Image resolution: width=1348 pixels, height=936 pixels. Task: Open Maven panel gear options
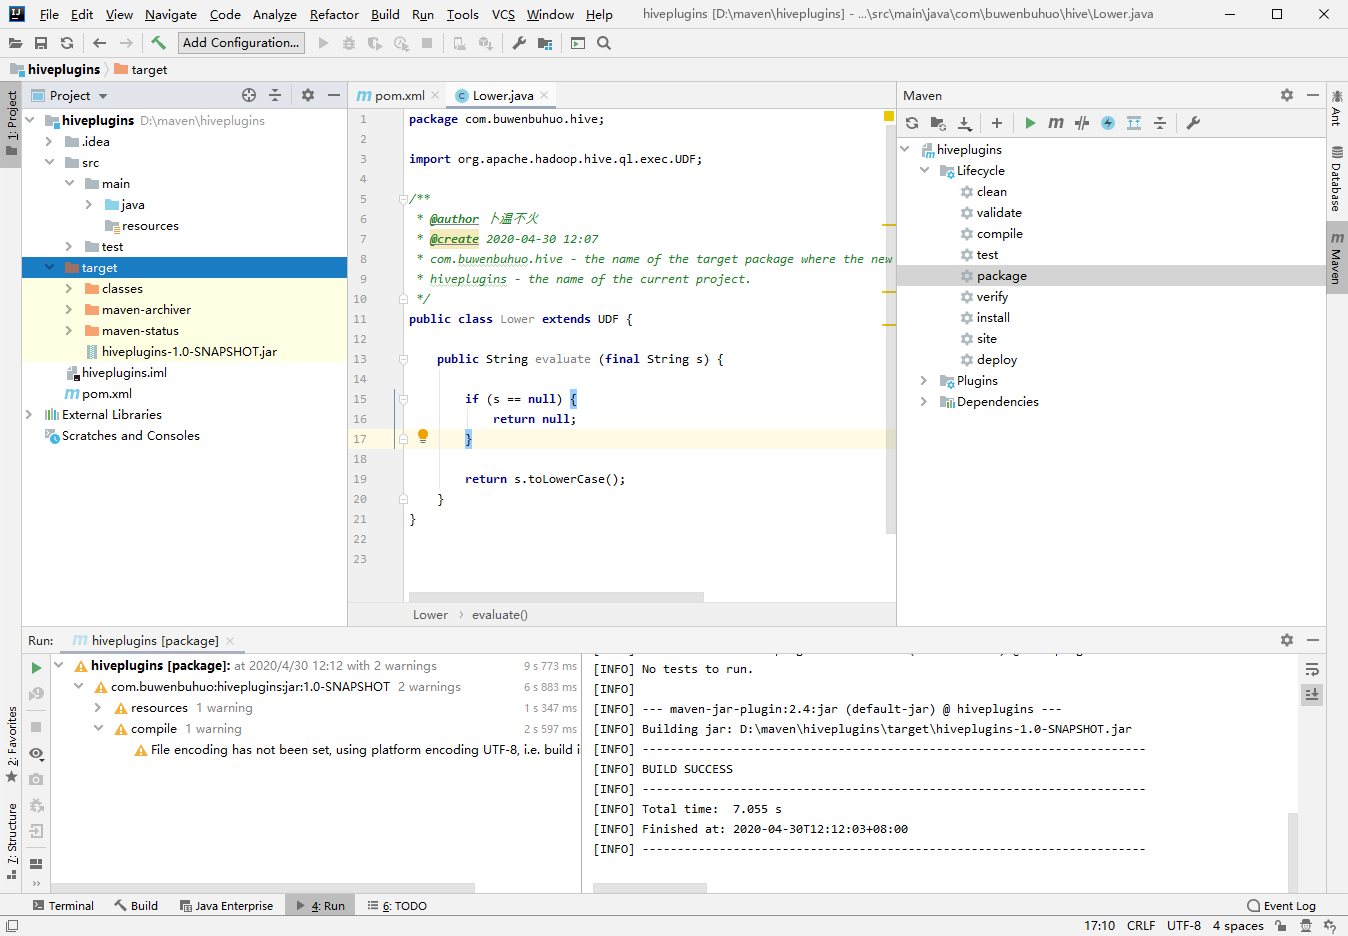coord(1287,95)
